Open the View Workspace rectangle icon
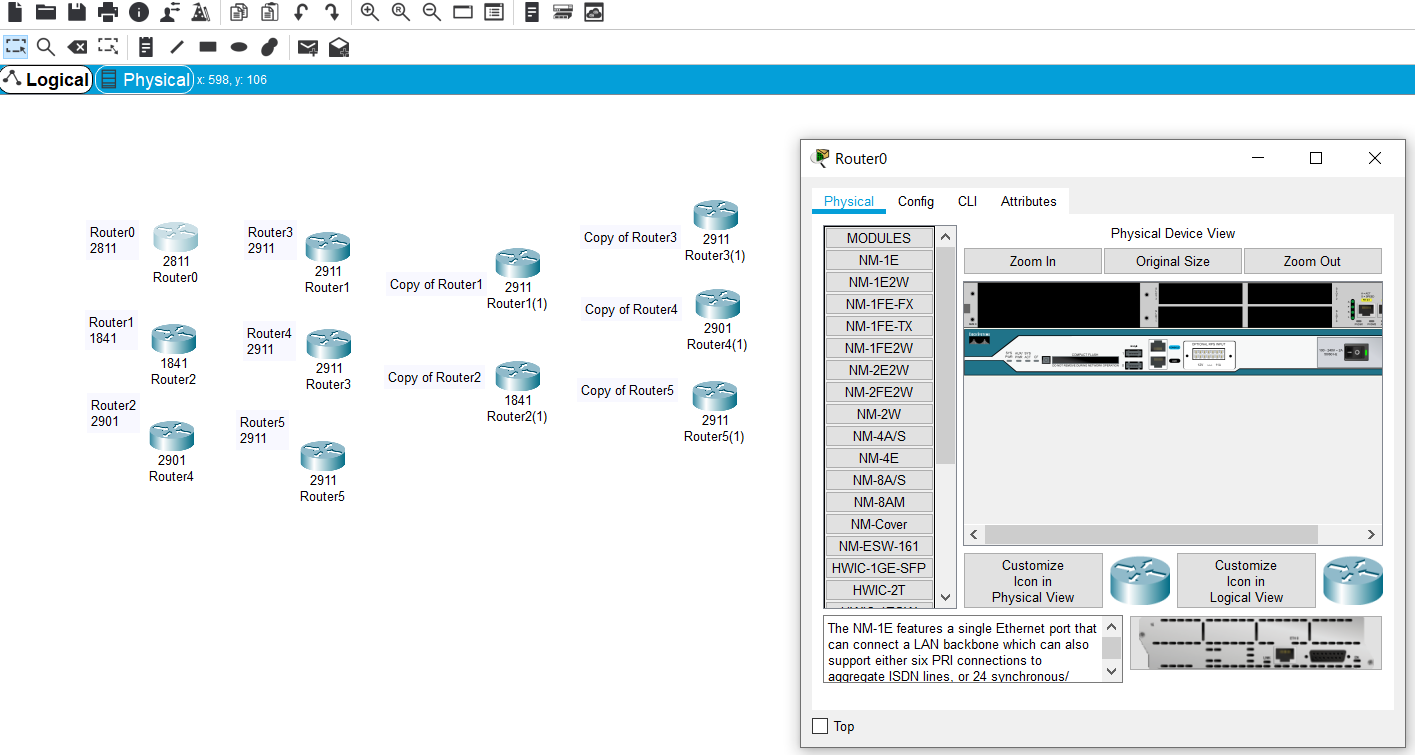 tap(463, 12)
